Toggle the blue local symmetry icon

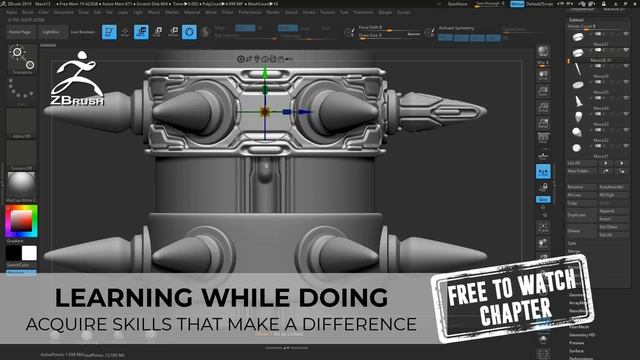click(x=543, y=172)
